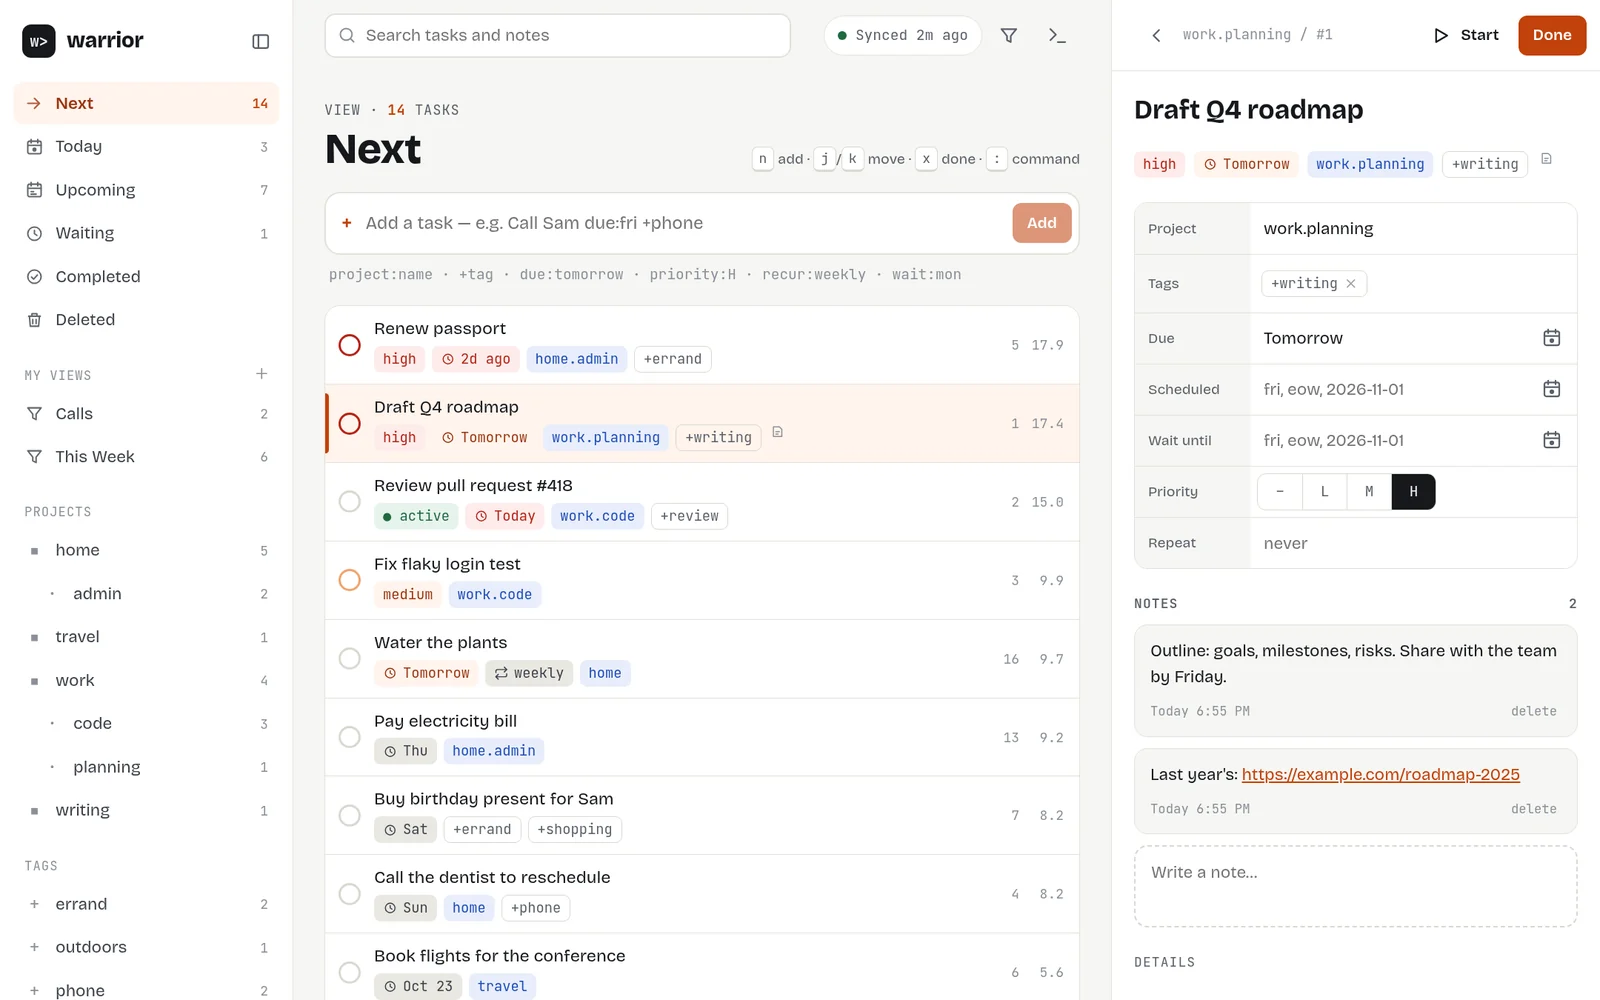Open the Upcoming view
Viewport: 1600px width, 1000px height.
(x=146, y=190)
